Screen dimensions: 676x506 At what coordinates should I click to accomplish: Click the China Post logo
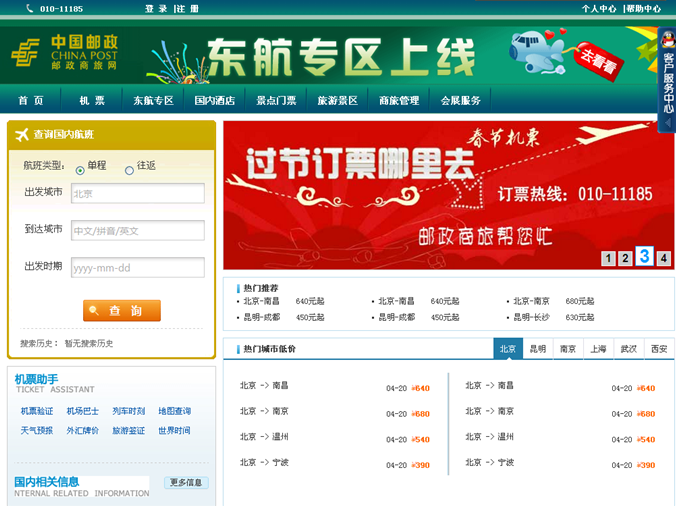coord(64,53)
